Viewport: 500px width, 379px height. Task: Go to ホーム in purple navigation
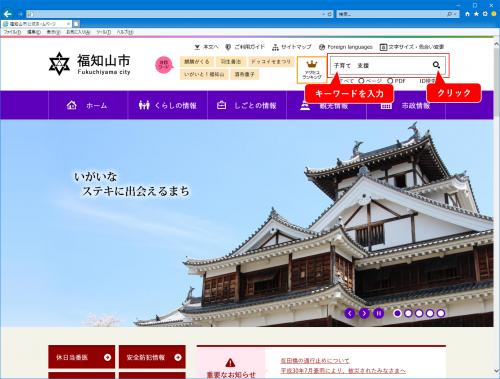pyautogui.click(x=88, y=105)
